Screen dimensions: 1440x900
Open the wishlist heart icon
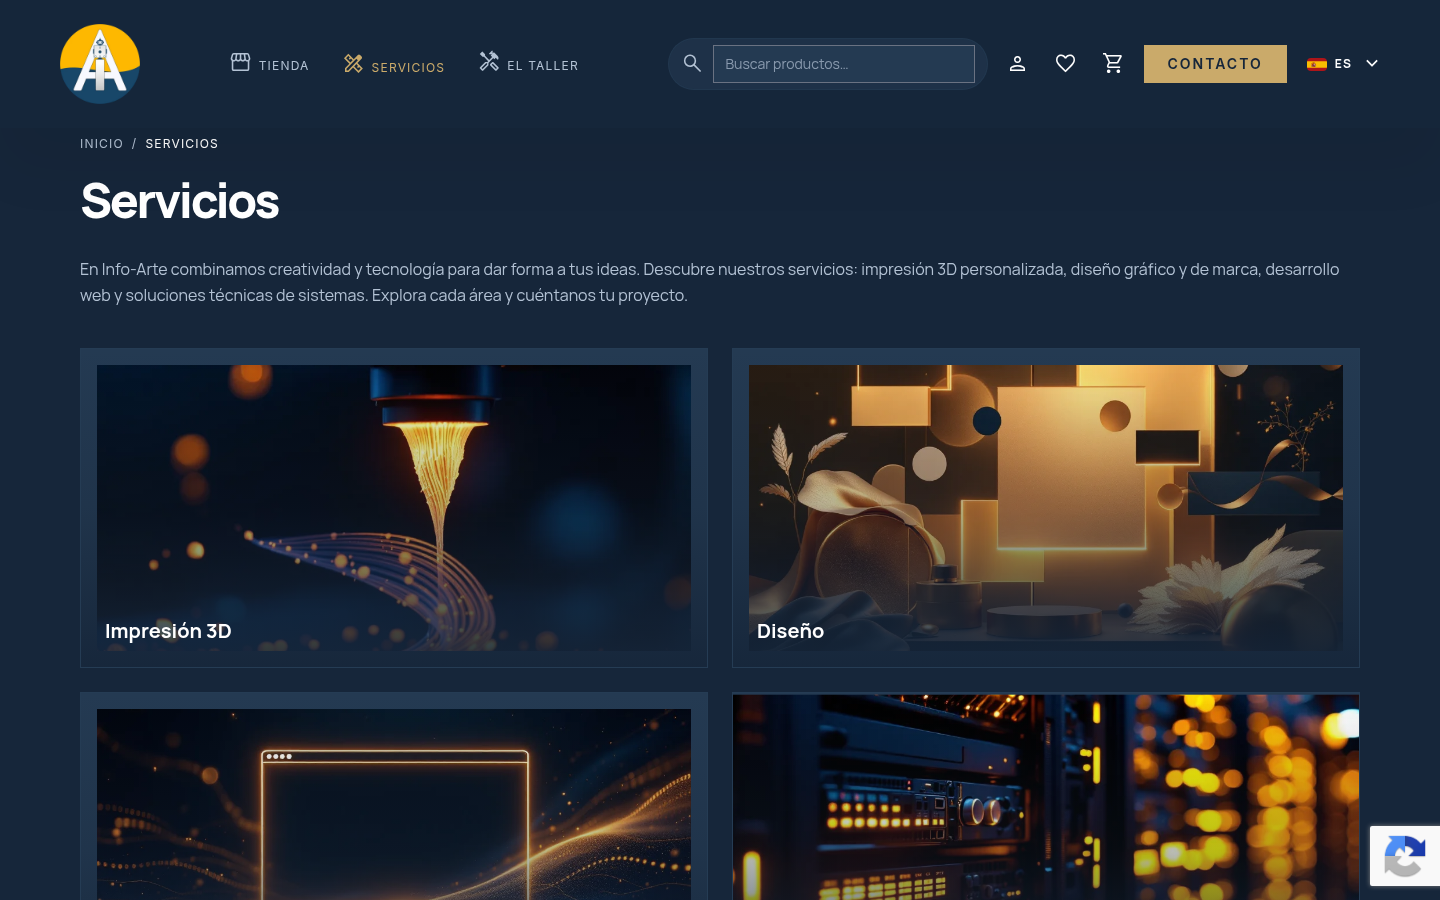[1065, 64]
